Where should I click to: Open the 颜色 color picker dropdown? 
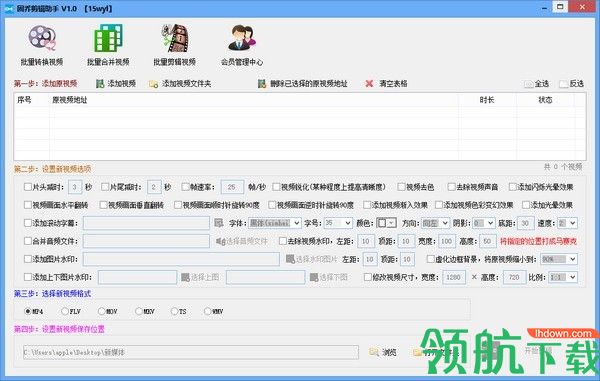tap(386, 223)
